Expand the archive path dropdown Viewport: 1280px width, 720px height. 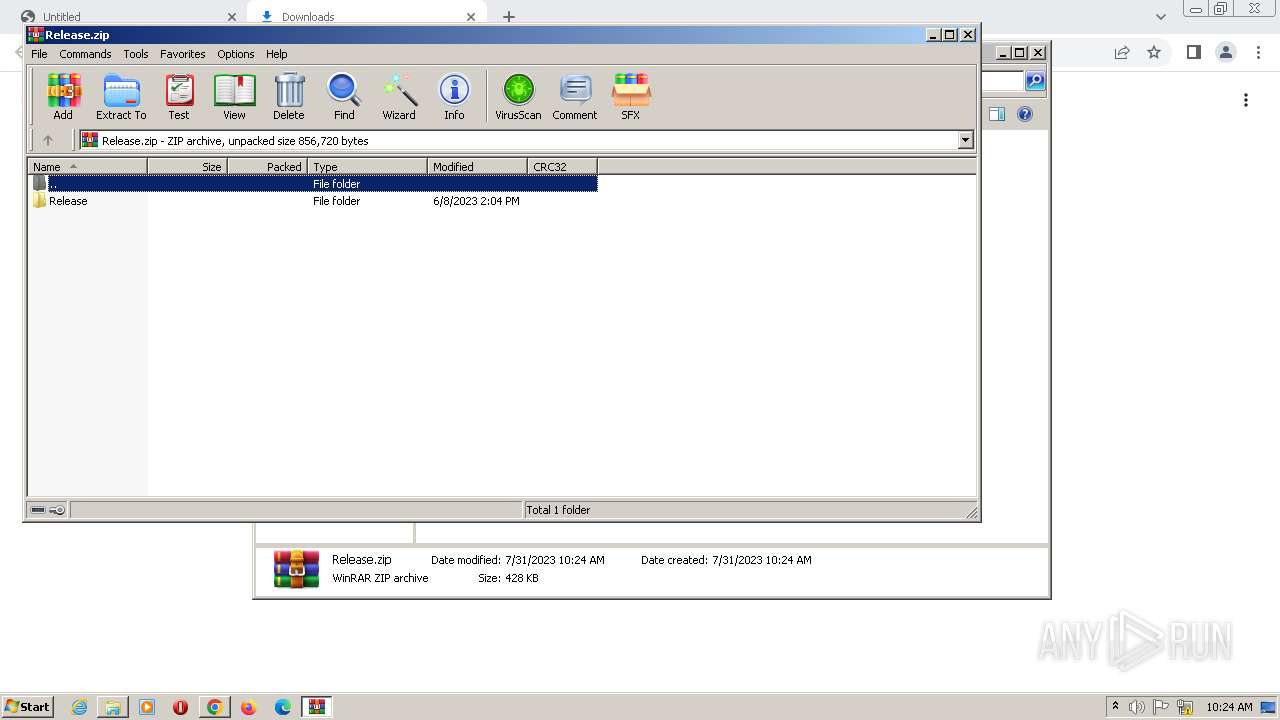click(x=966, y=141)
